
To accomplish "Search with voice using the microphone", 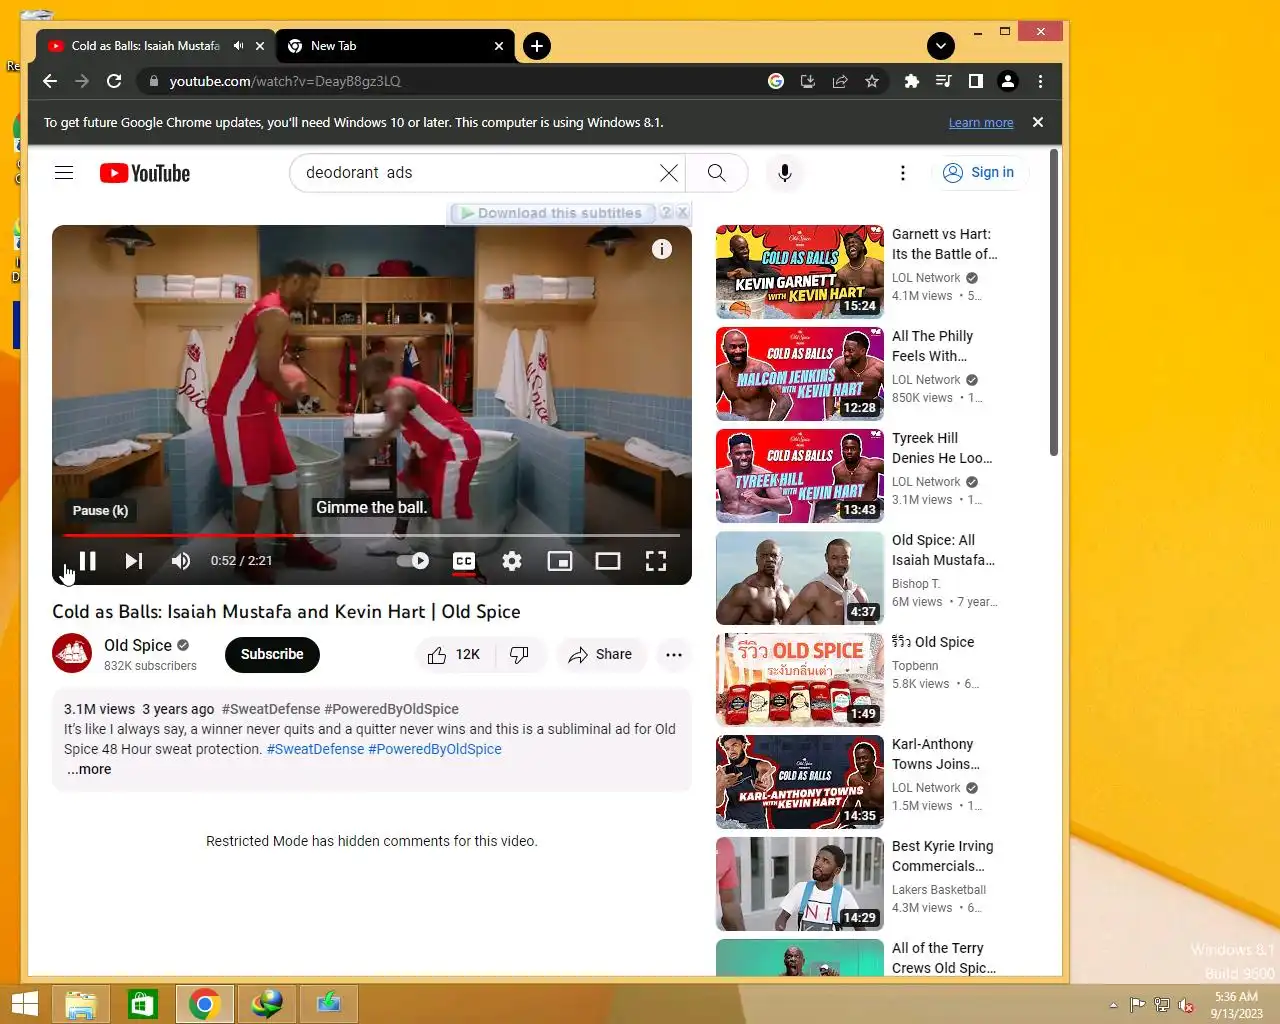I will (785, 173).
